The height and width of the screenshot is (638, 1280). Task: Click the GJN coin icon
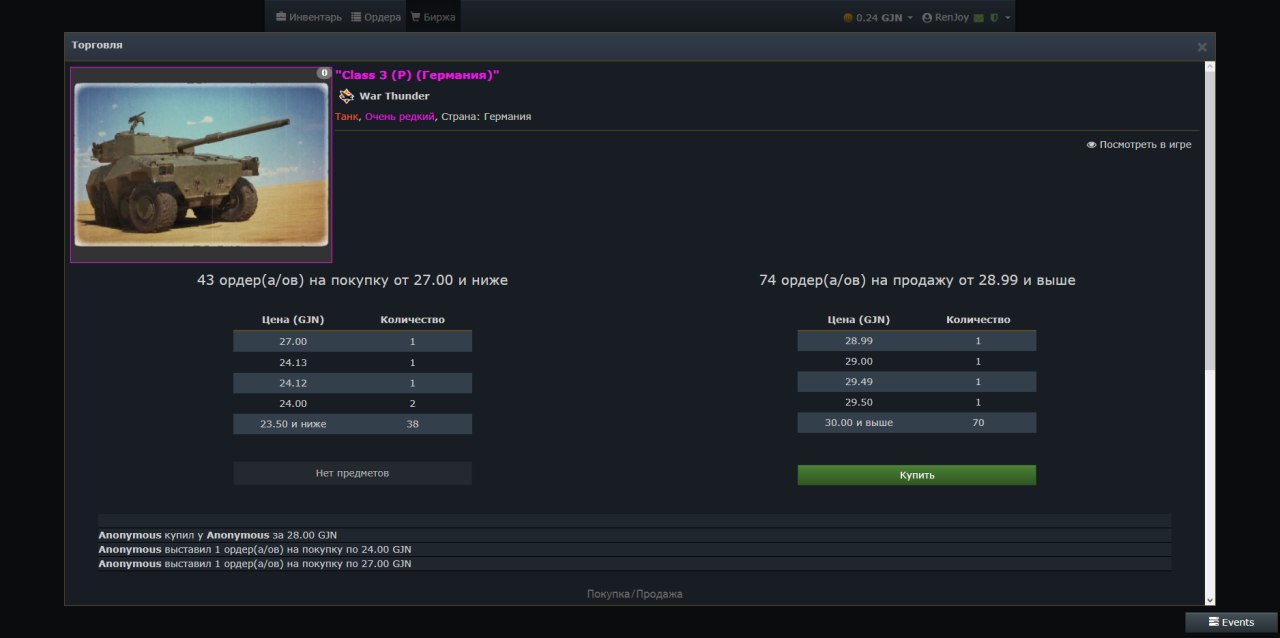click(848, 17)
